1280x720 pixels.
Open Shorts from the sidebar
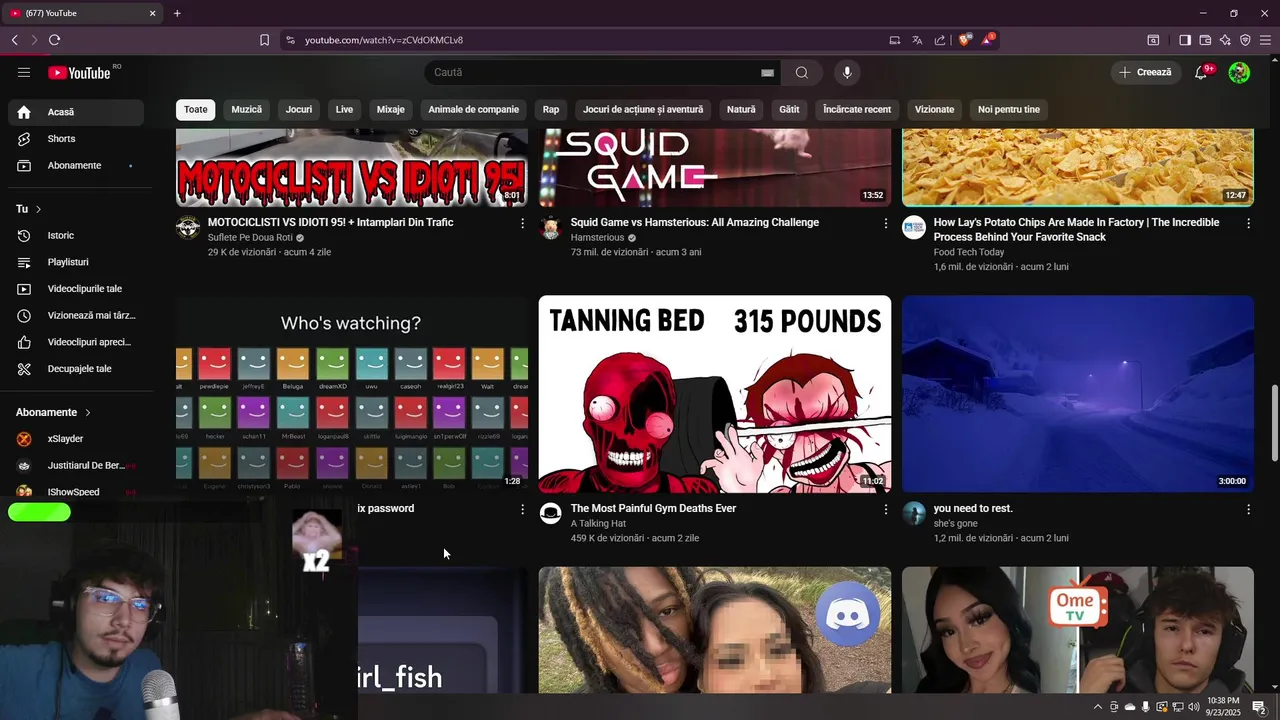pyautogui.click(x=76, y=139)
